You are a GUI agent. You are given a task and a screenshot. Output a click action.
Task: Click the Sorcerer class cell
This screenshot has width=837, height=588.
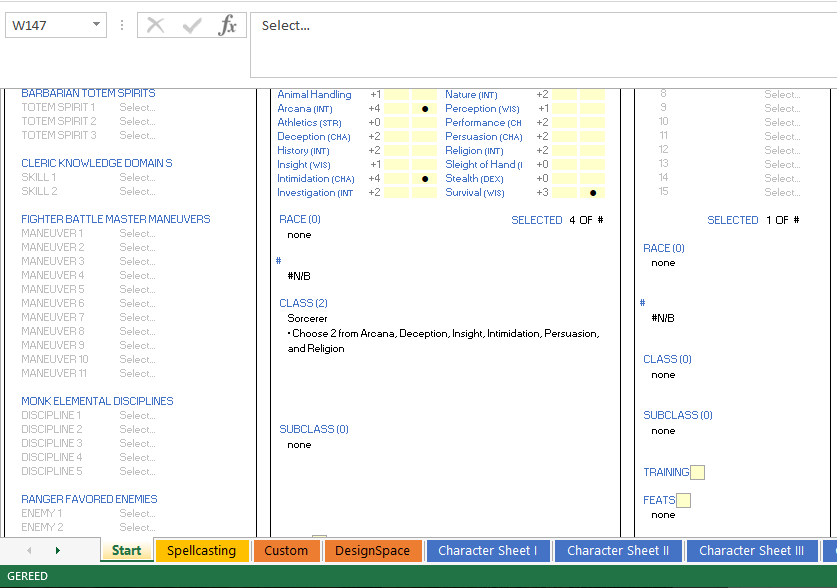pos(307,319)
